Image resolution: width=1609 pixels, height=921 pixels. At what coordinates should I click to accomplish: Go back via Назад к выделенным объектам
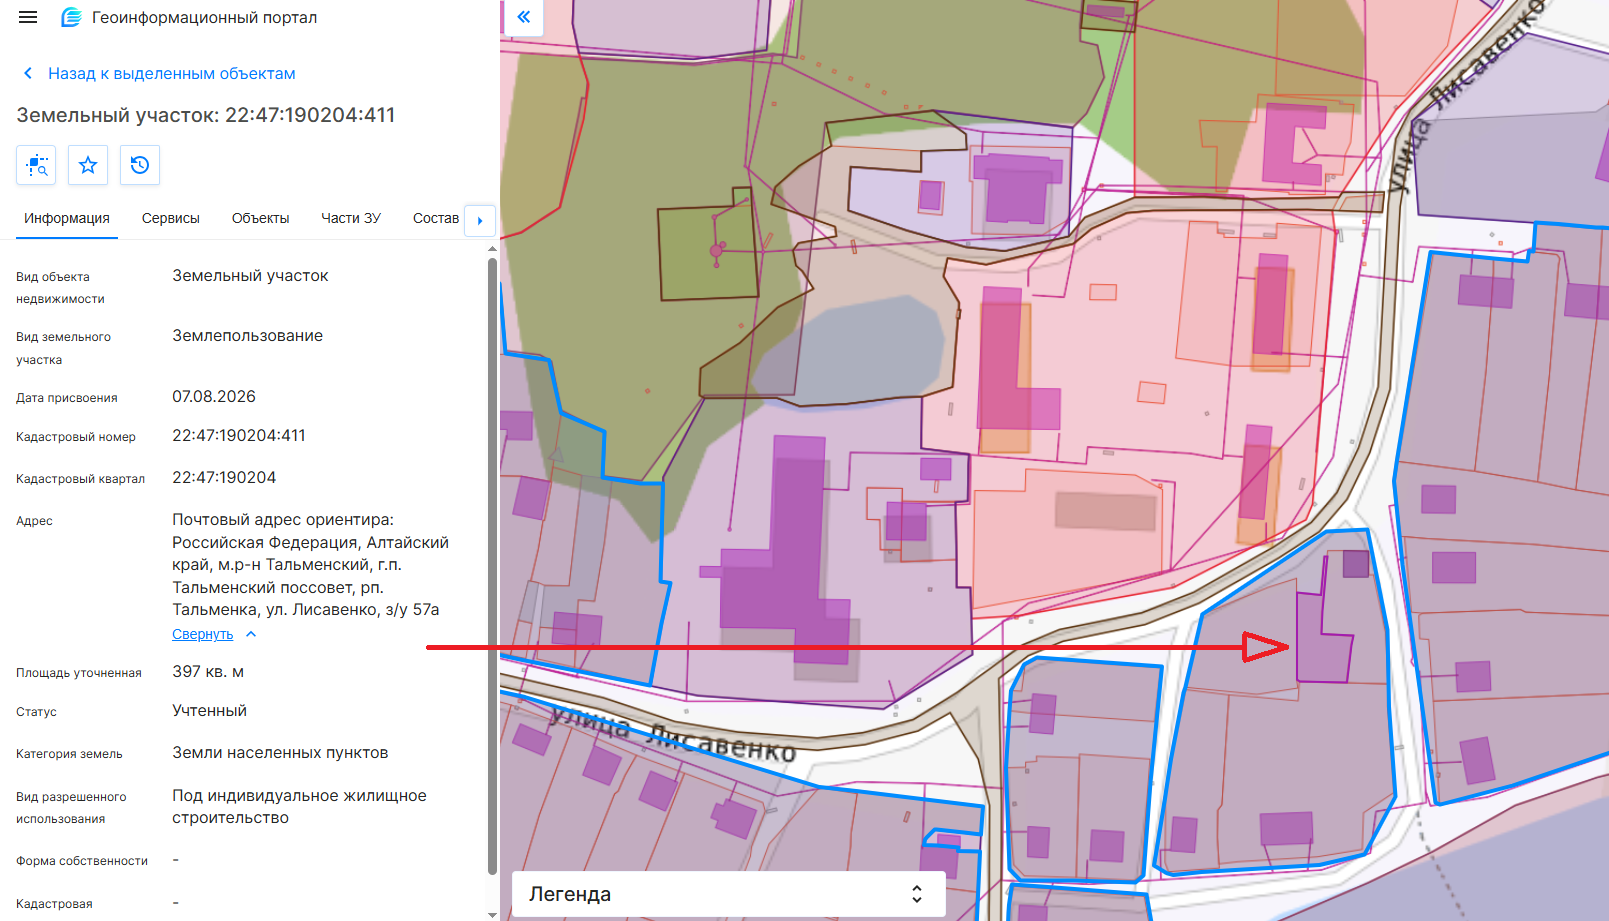tap(172, 73)
